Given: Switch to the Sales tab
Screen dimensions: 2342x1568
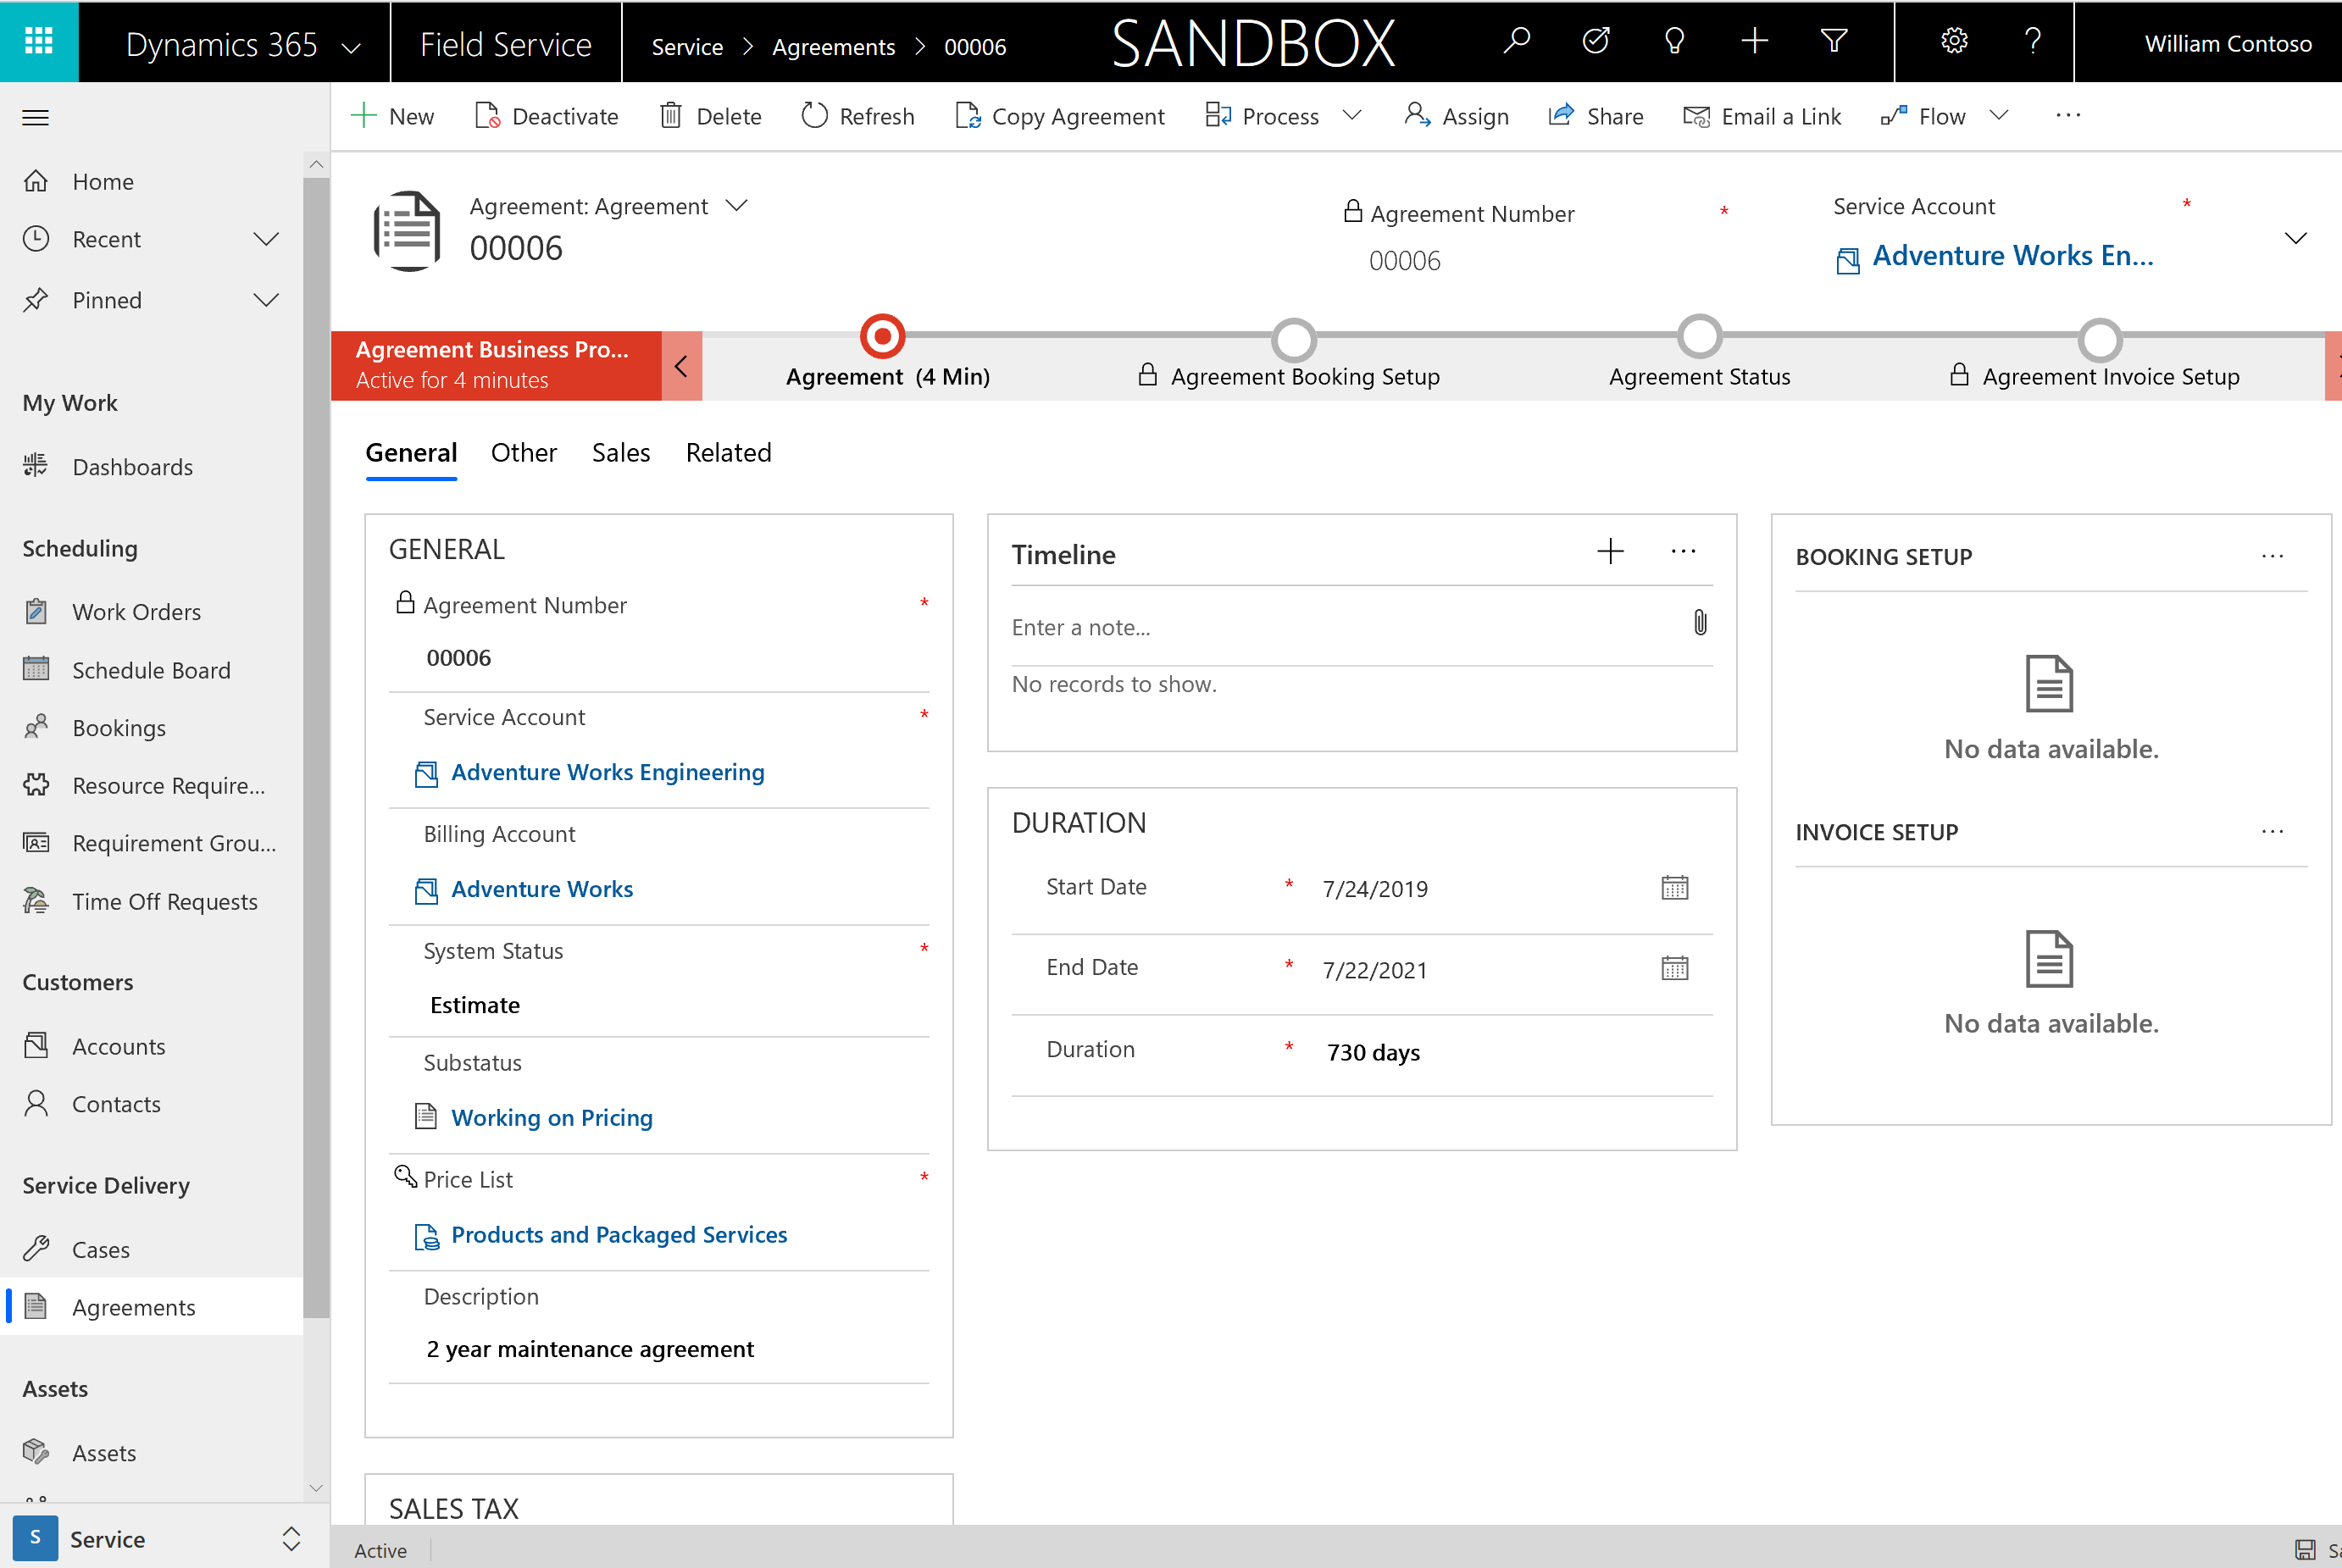Looking at the screenshot, I should pos(618,452).
